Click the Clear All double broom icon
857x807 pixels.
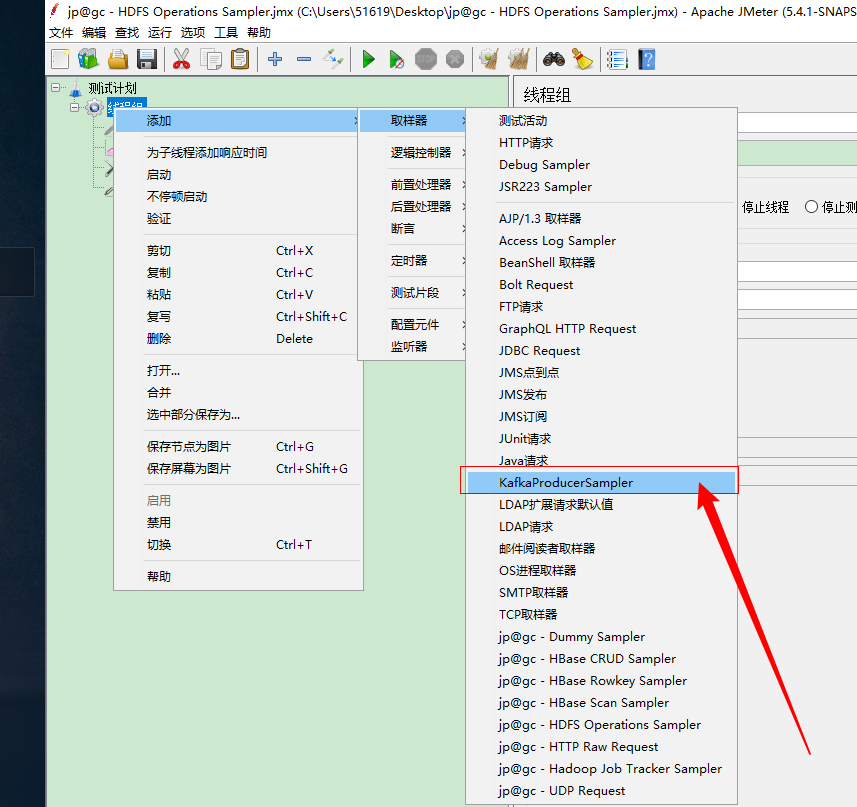tap(519, 59)
